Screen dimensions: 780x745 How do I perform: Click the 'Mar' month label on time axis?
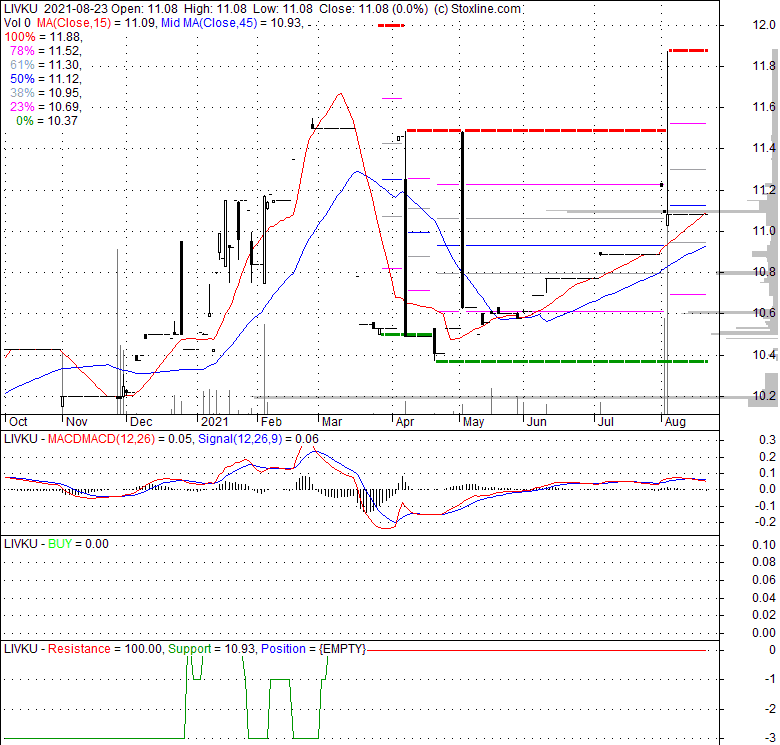tap(332, 422)
